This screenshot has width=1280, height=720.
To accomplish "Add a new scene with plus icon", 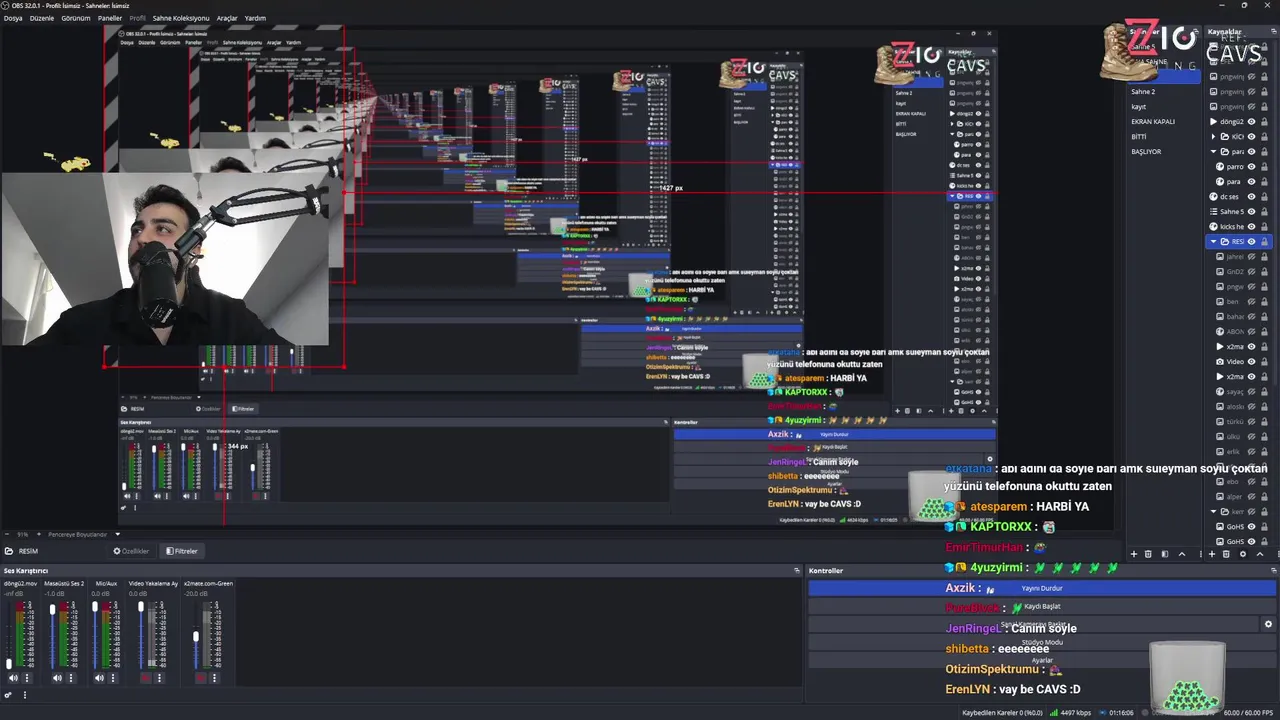I will click(1134, 554).
